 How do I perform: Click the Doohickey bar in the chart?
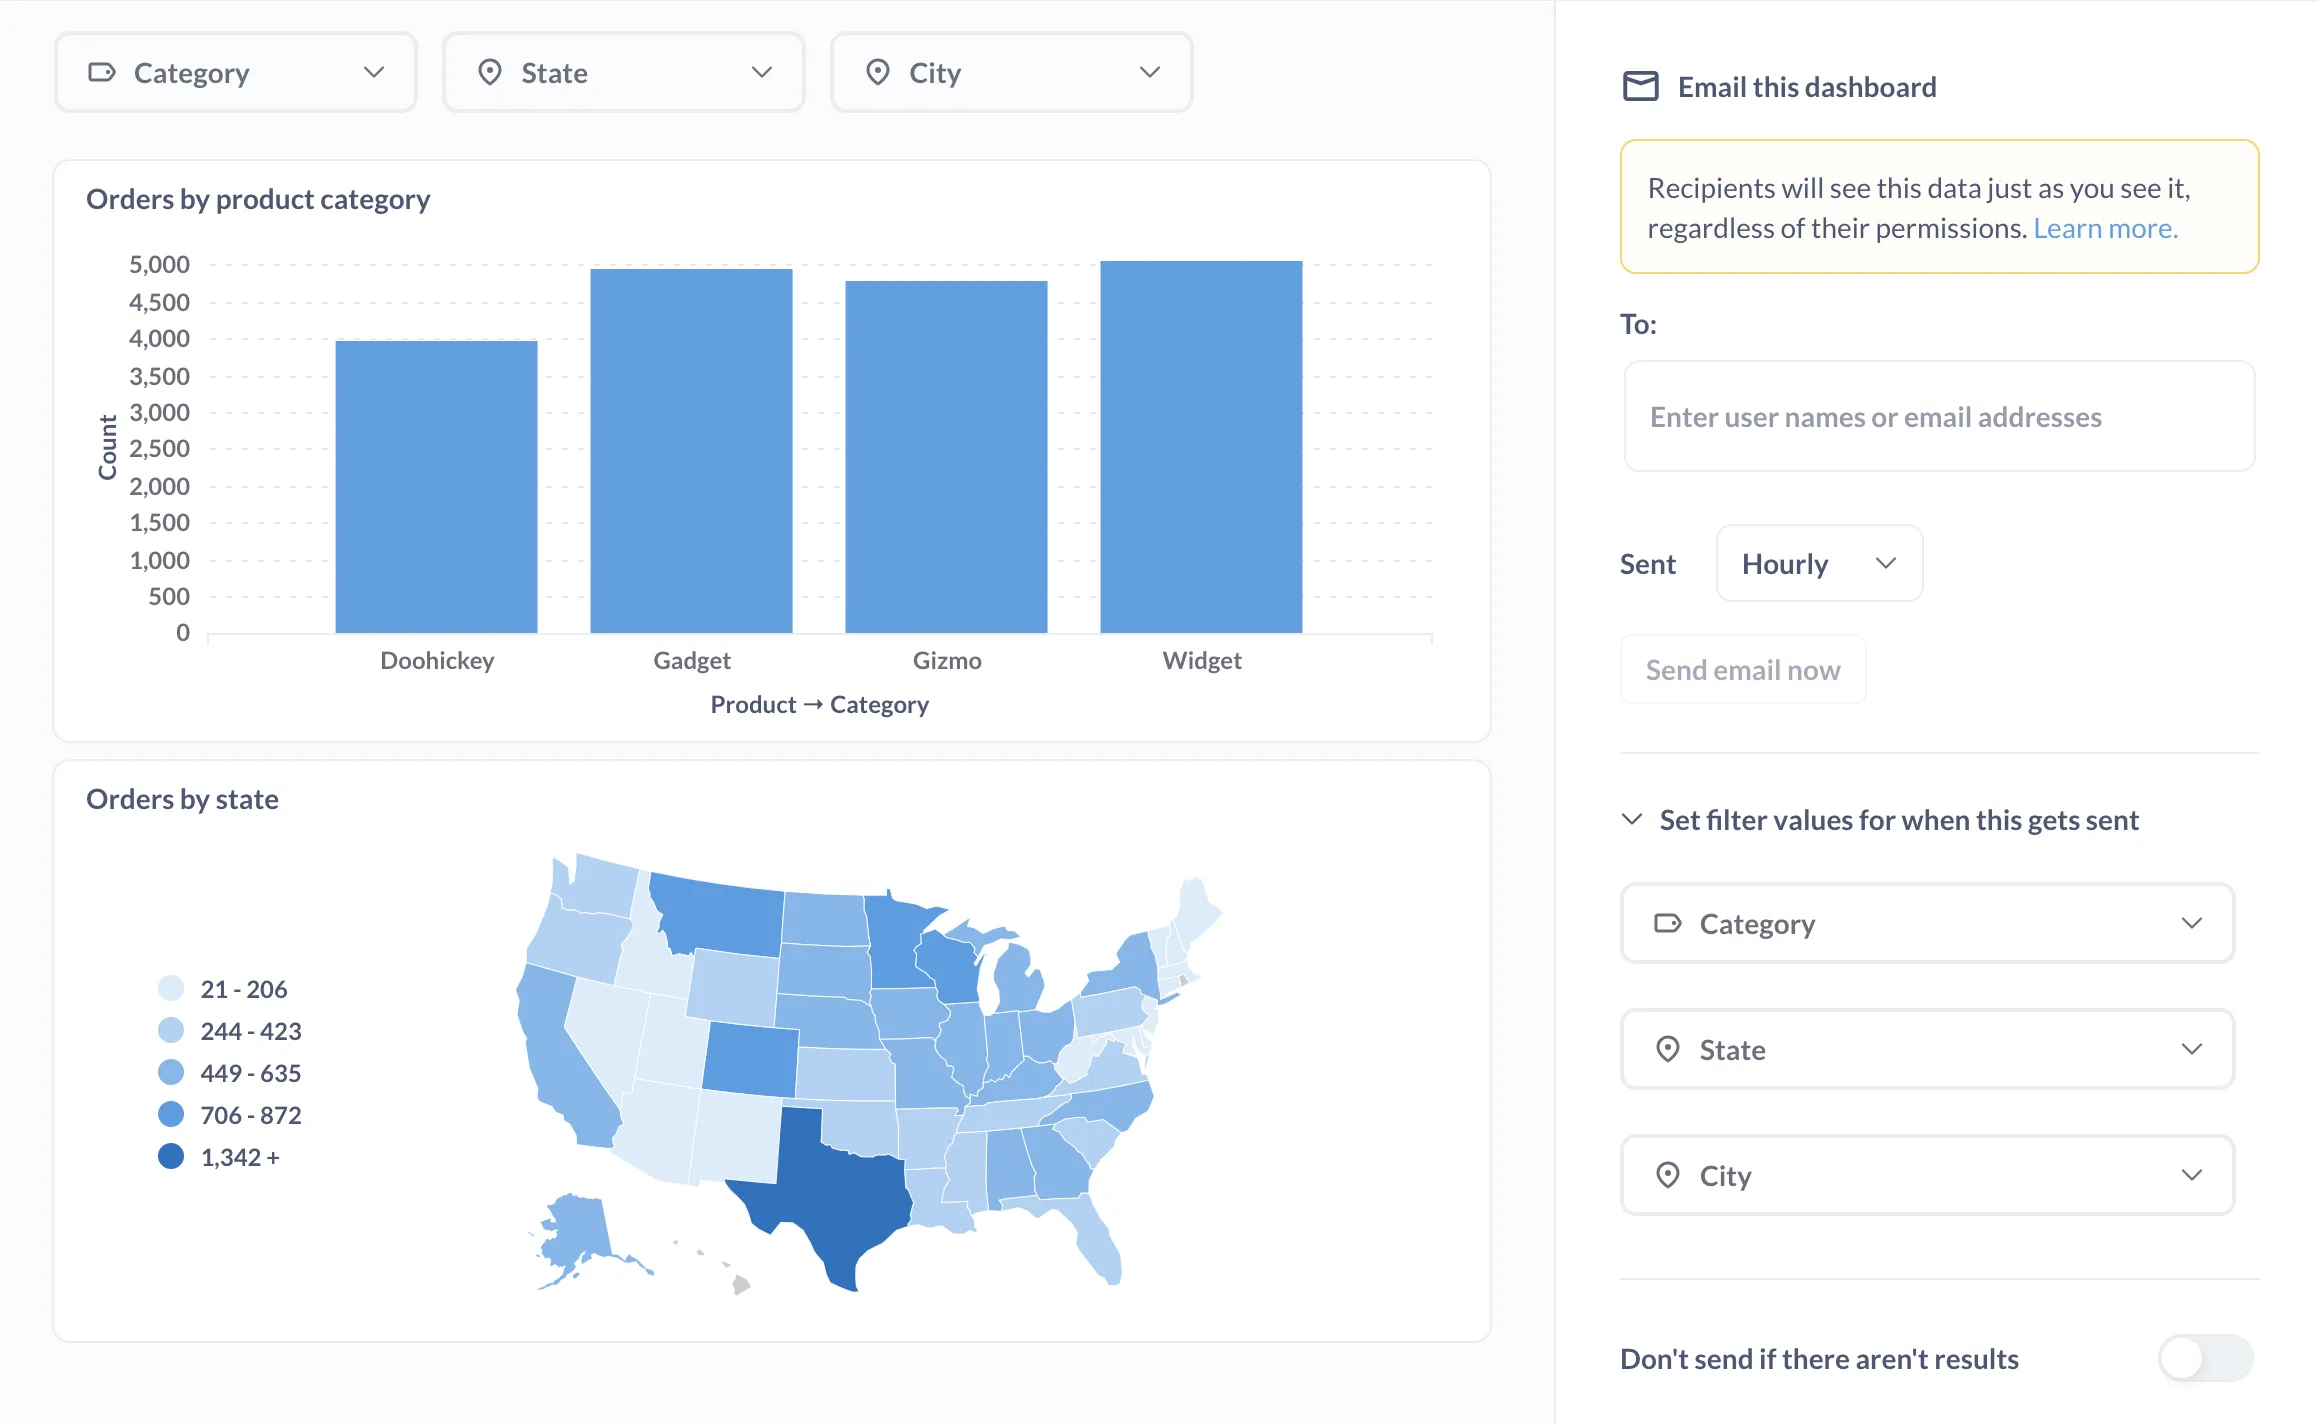pos(436,487)
